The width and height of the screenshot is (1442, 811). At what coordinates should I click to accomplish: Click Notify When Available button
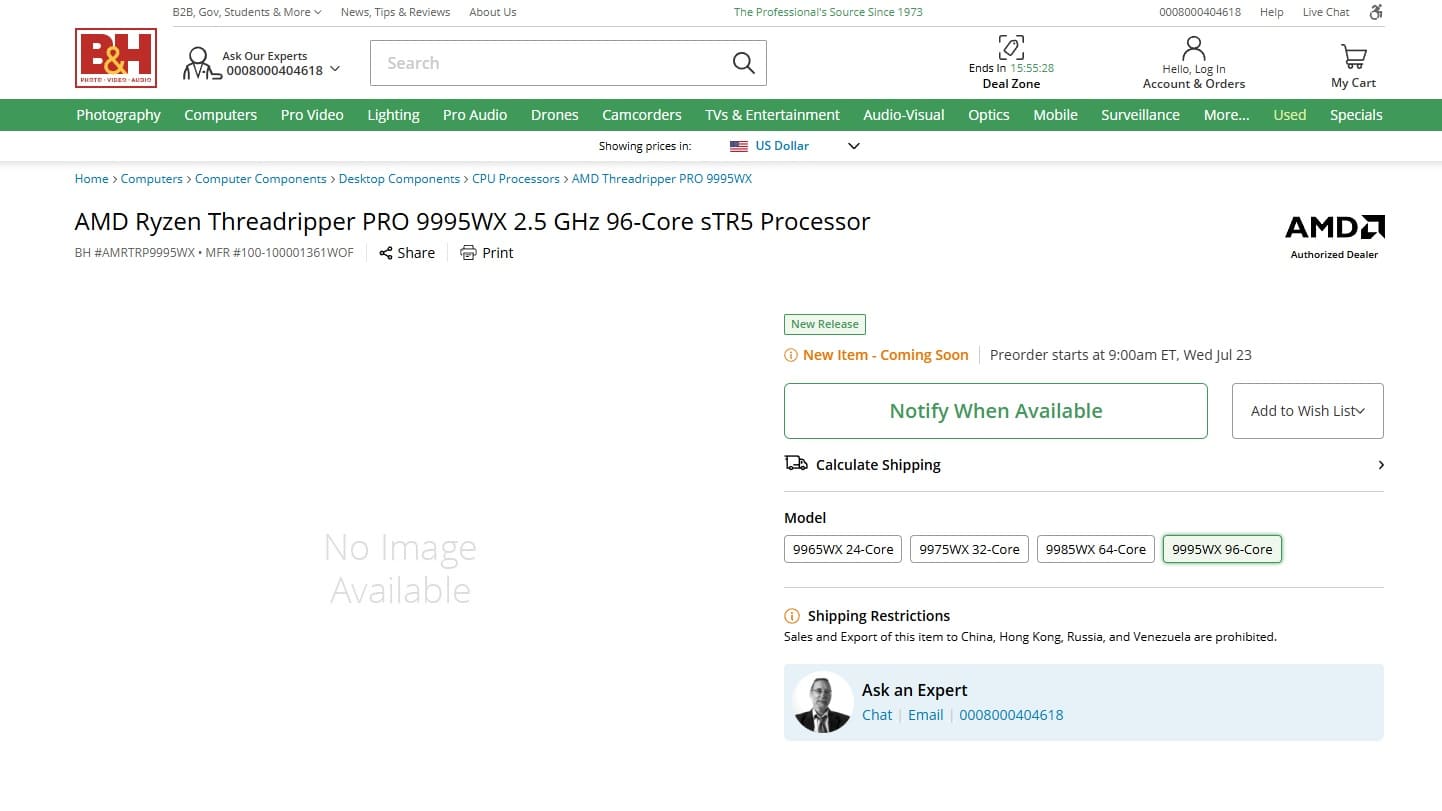pyautogui.click(x=995, y=411)
